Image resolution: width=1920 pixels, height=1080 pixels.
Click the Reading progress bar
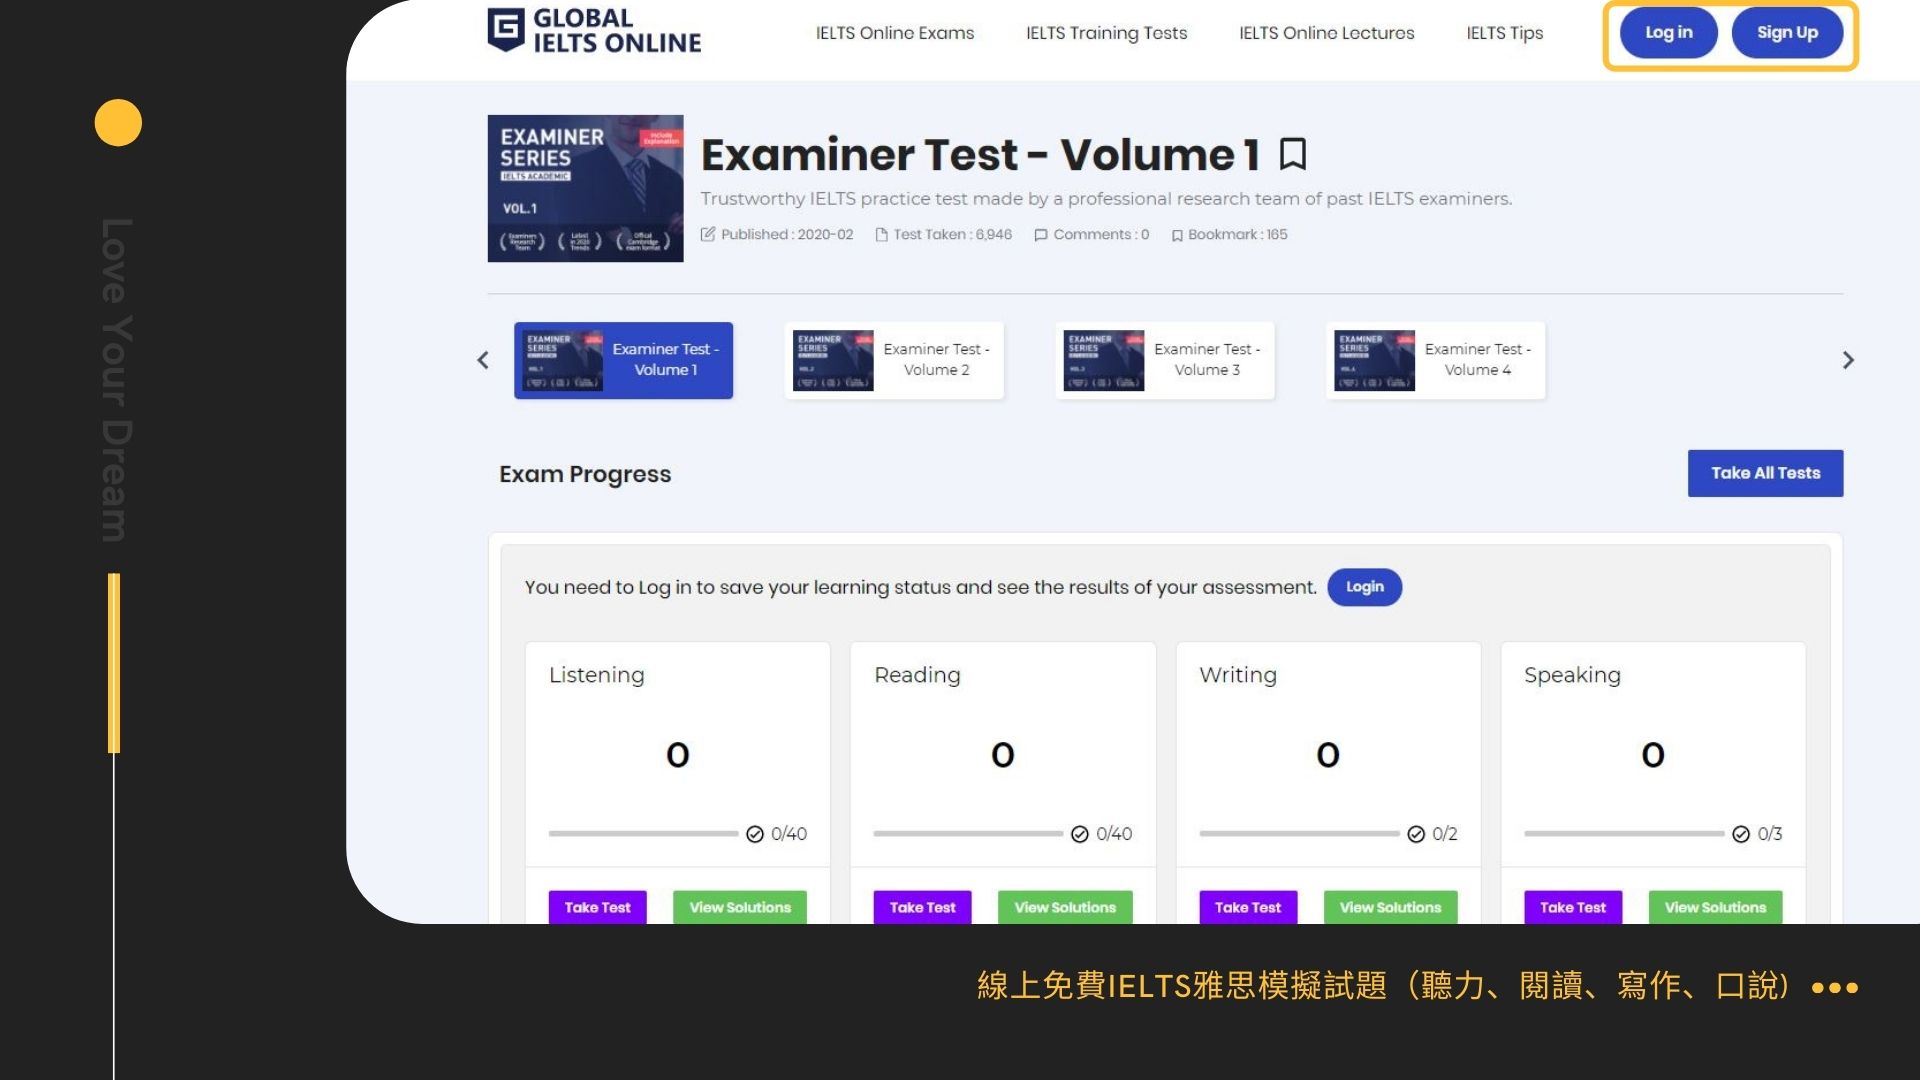(x=968, y=833)
